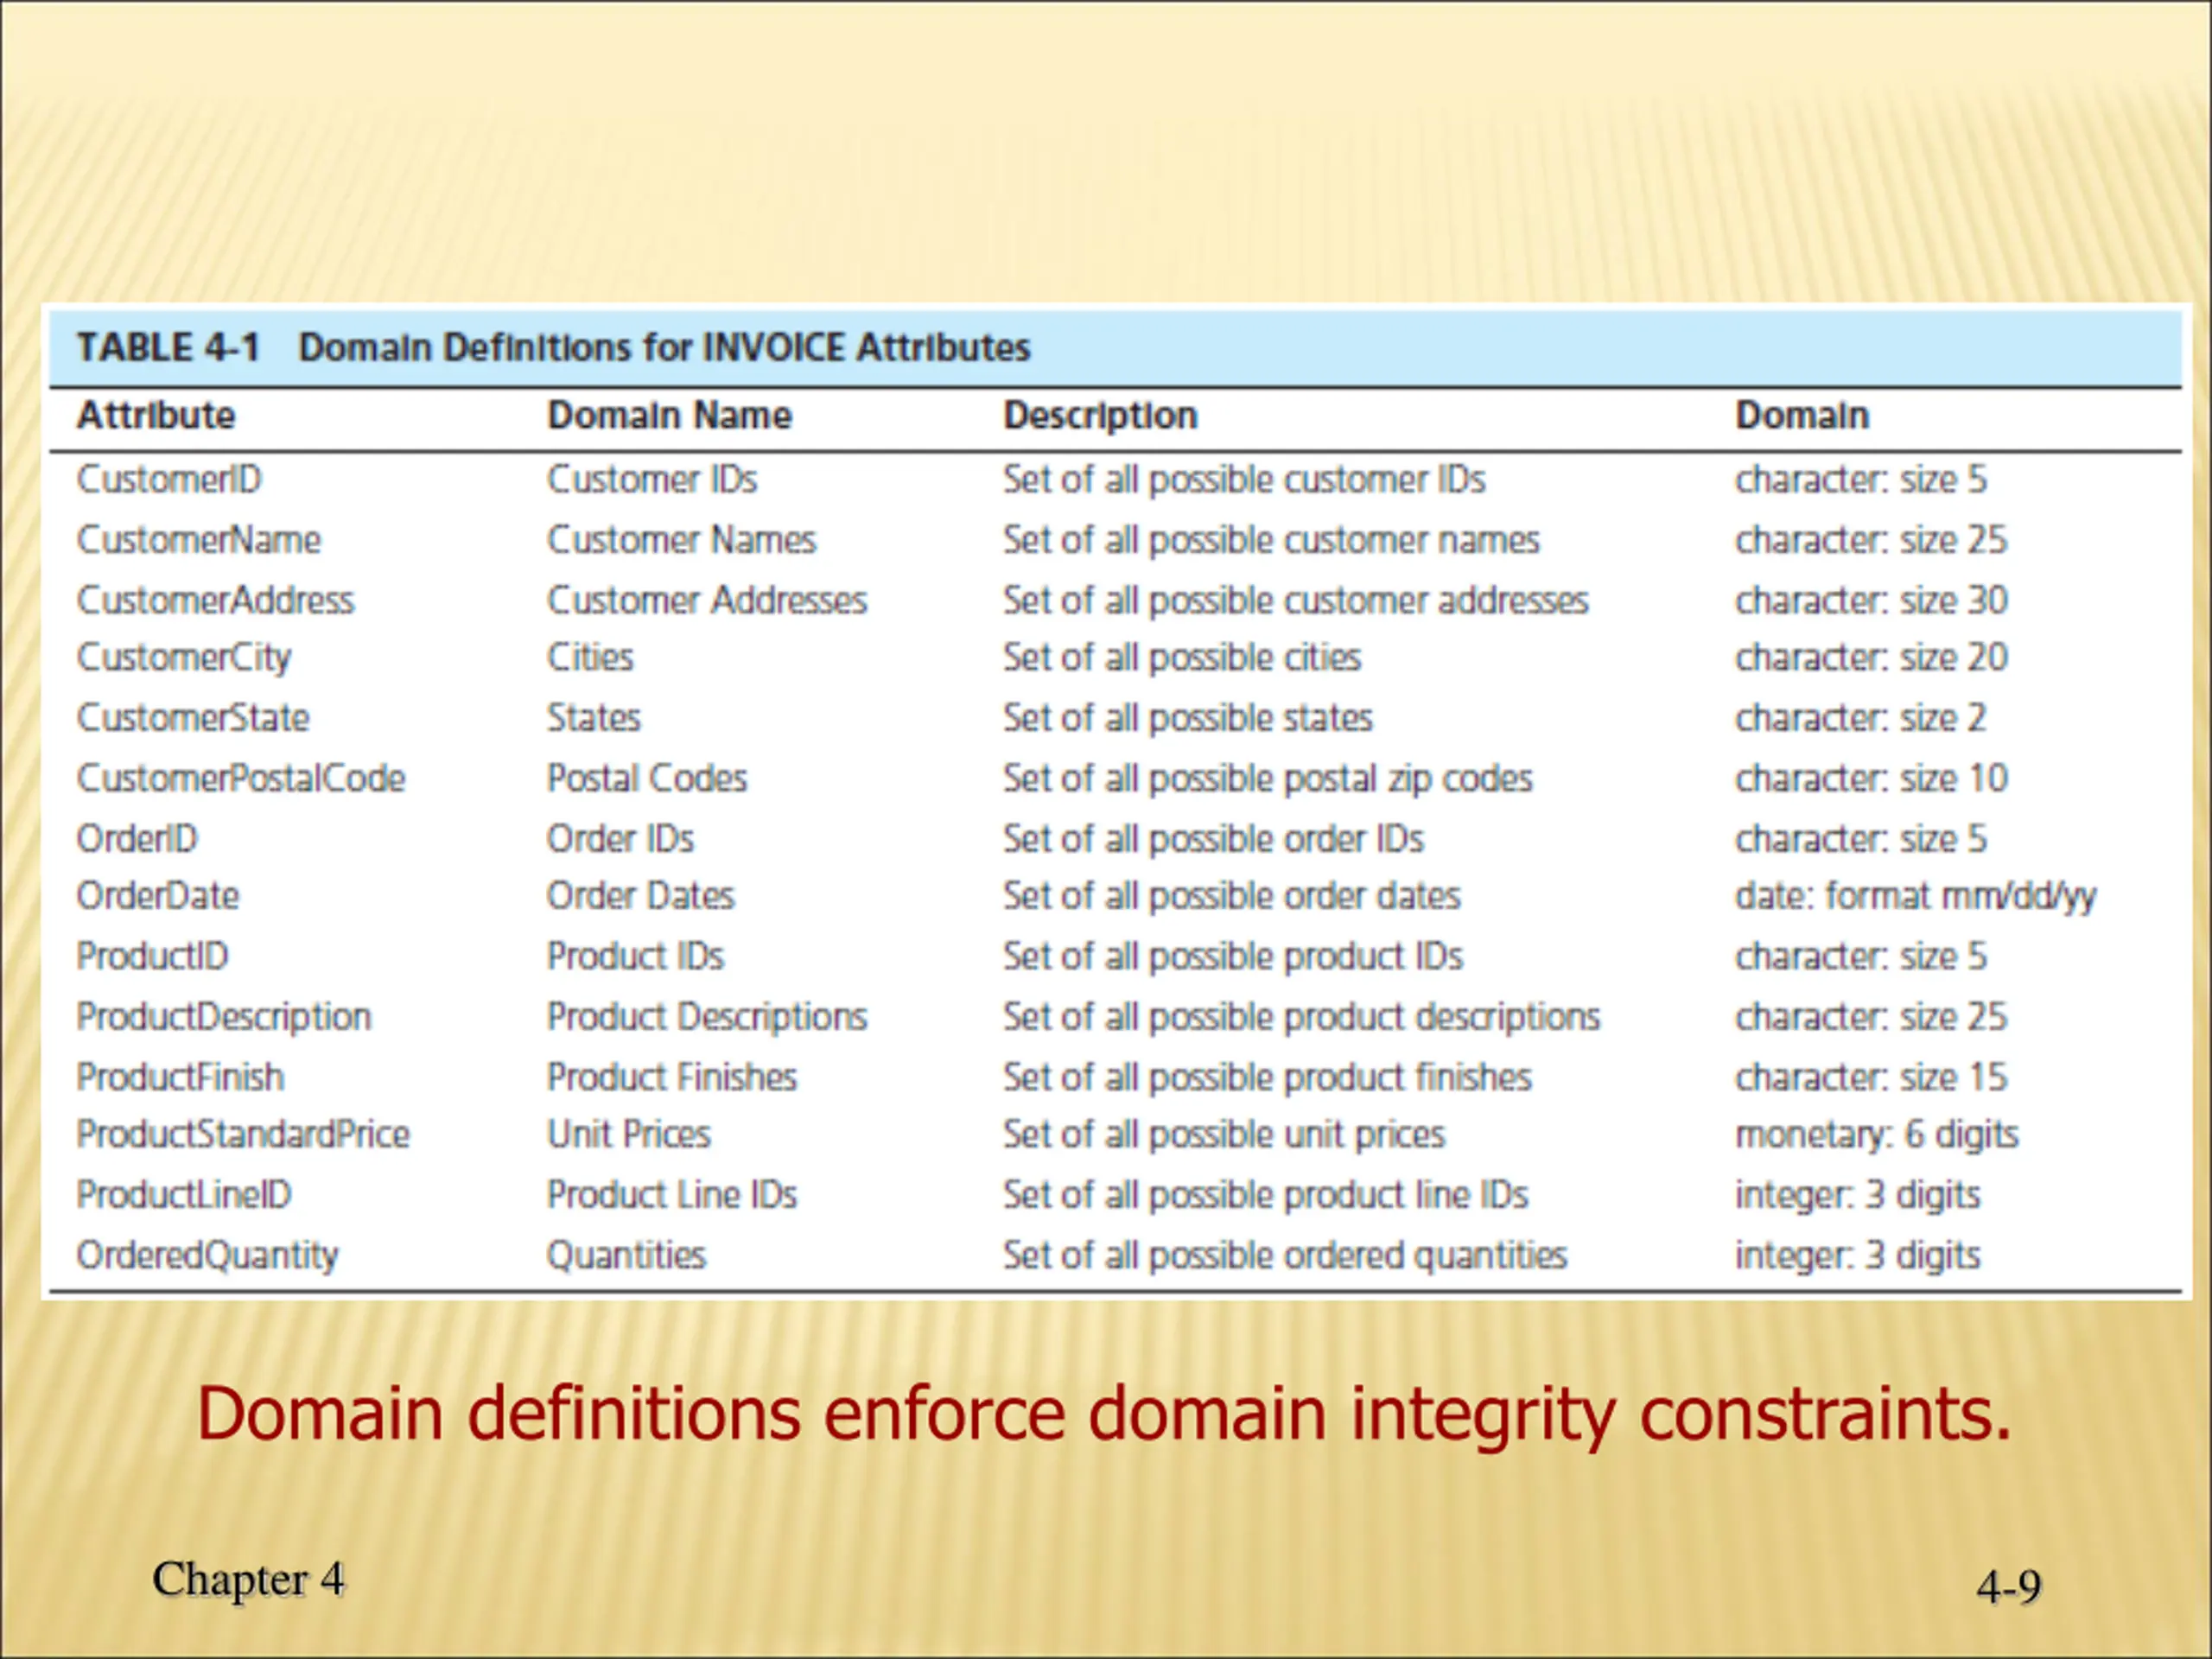
Task: Click the 'monetary: 6 digits' domain cell
Action: point(1876,1134)
